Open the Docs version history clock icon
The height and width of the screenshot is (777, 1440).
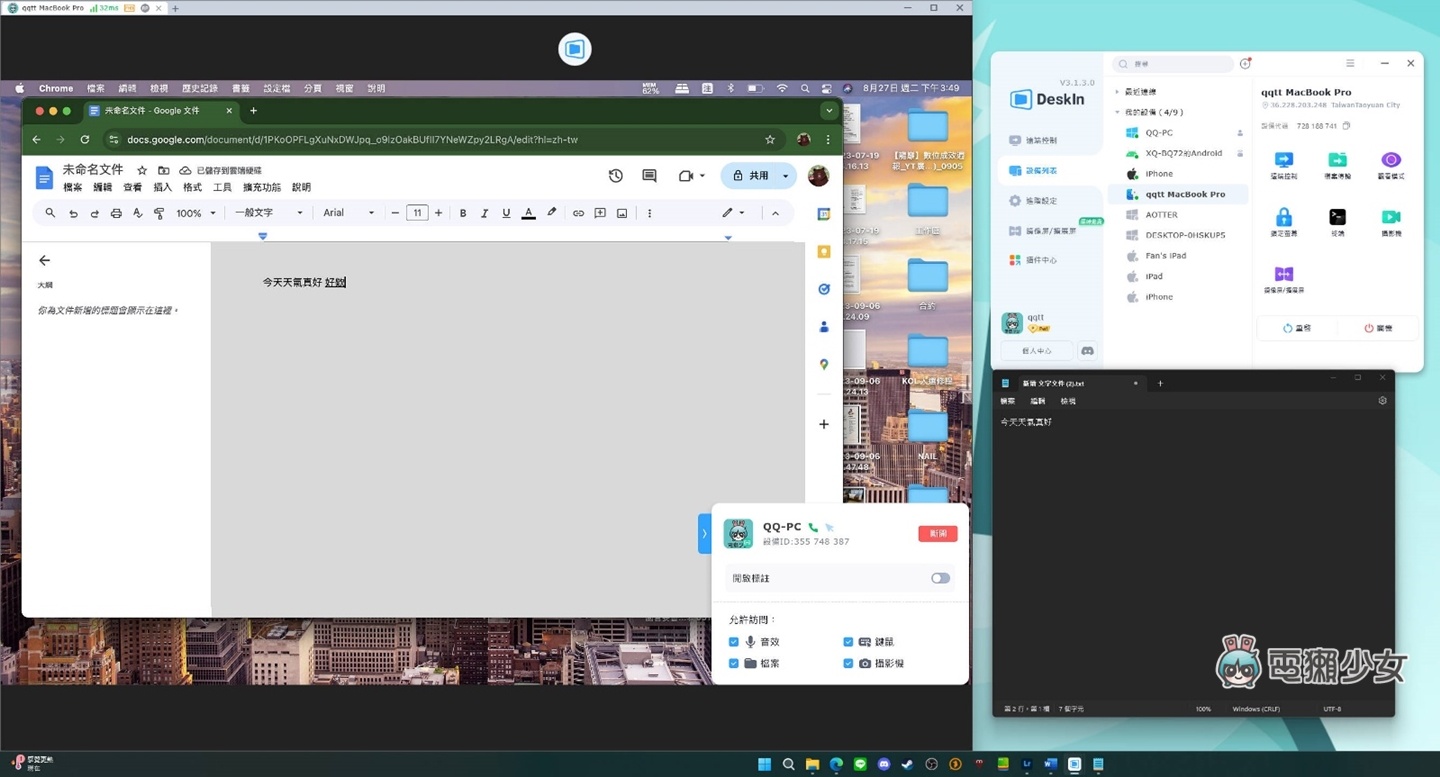[616, 176]
